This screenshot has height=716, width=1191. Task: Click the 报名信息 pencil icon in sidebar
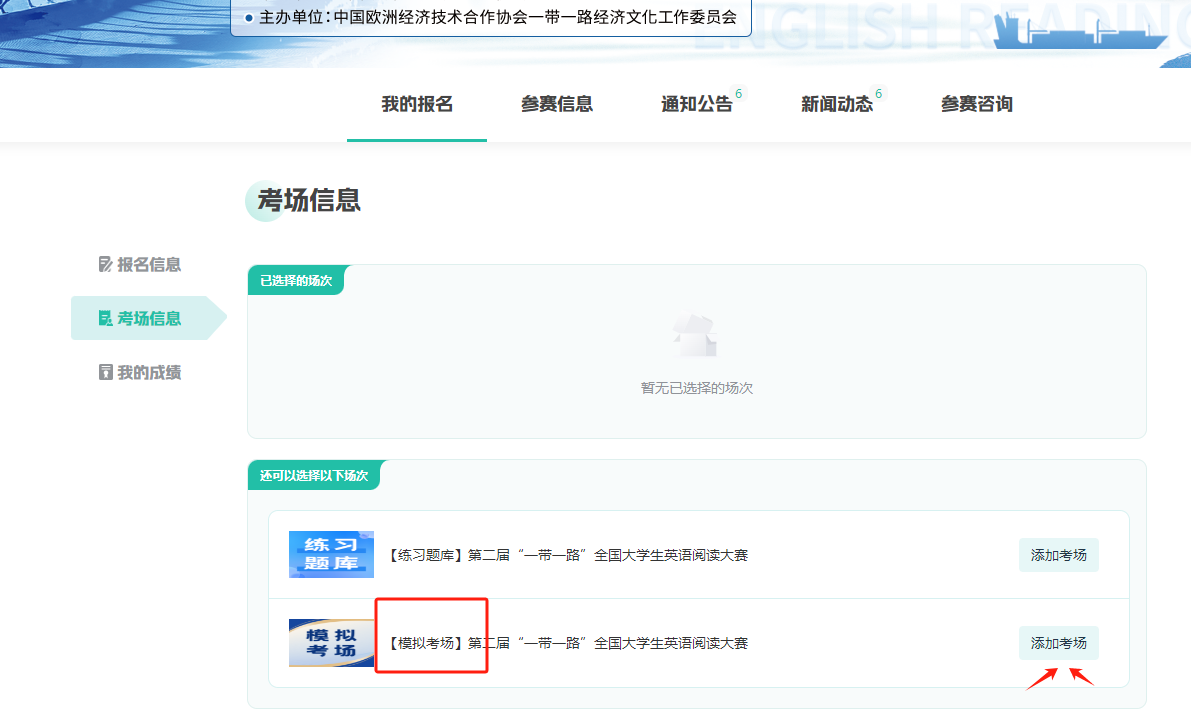coord(106,265)
